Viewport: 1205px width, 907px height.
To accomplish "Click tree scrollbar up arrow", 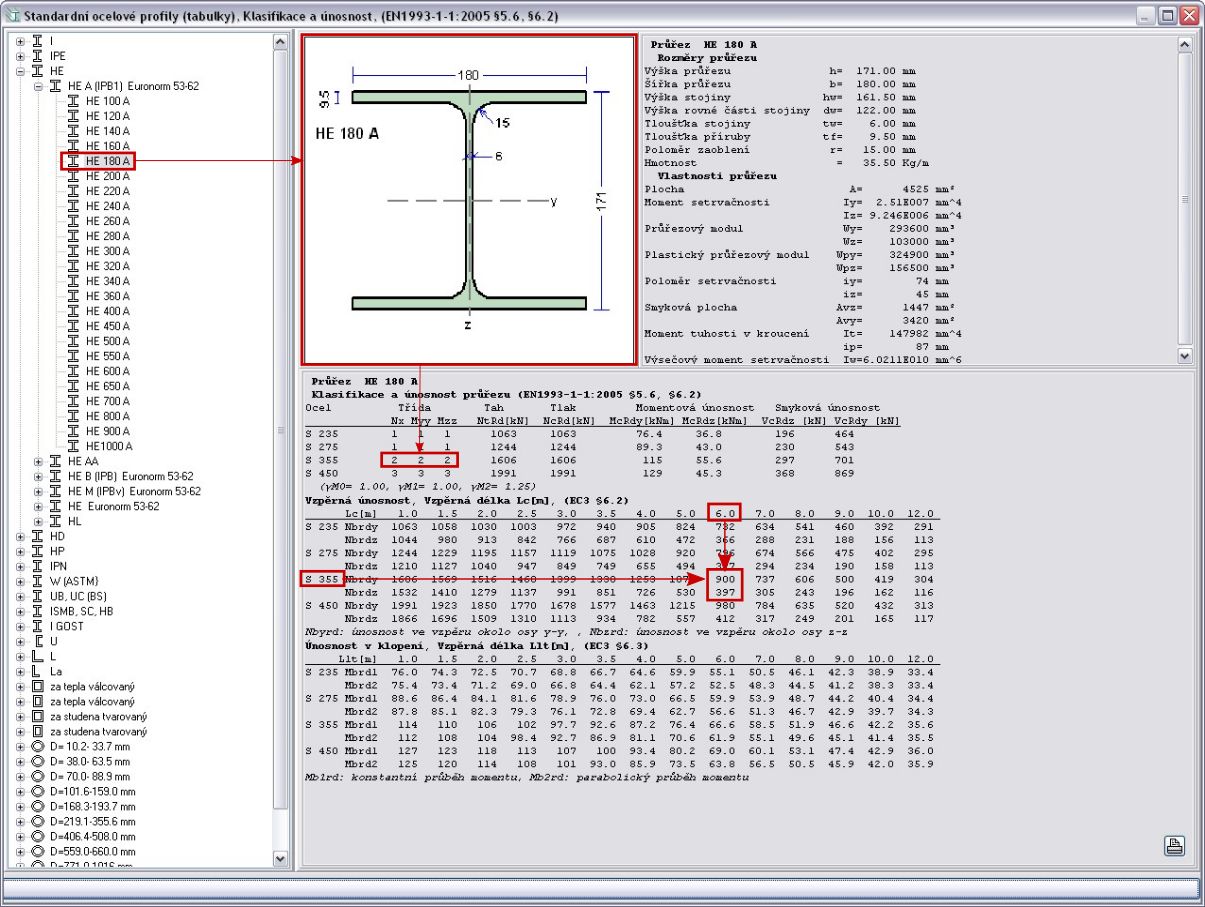I will click(280, 42).
